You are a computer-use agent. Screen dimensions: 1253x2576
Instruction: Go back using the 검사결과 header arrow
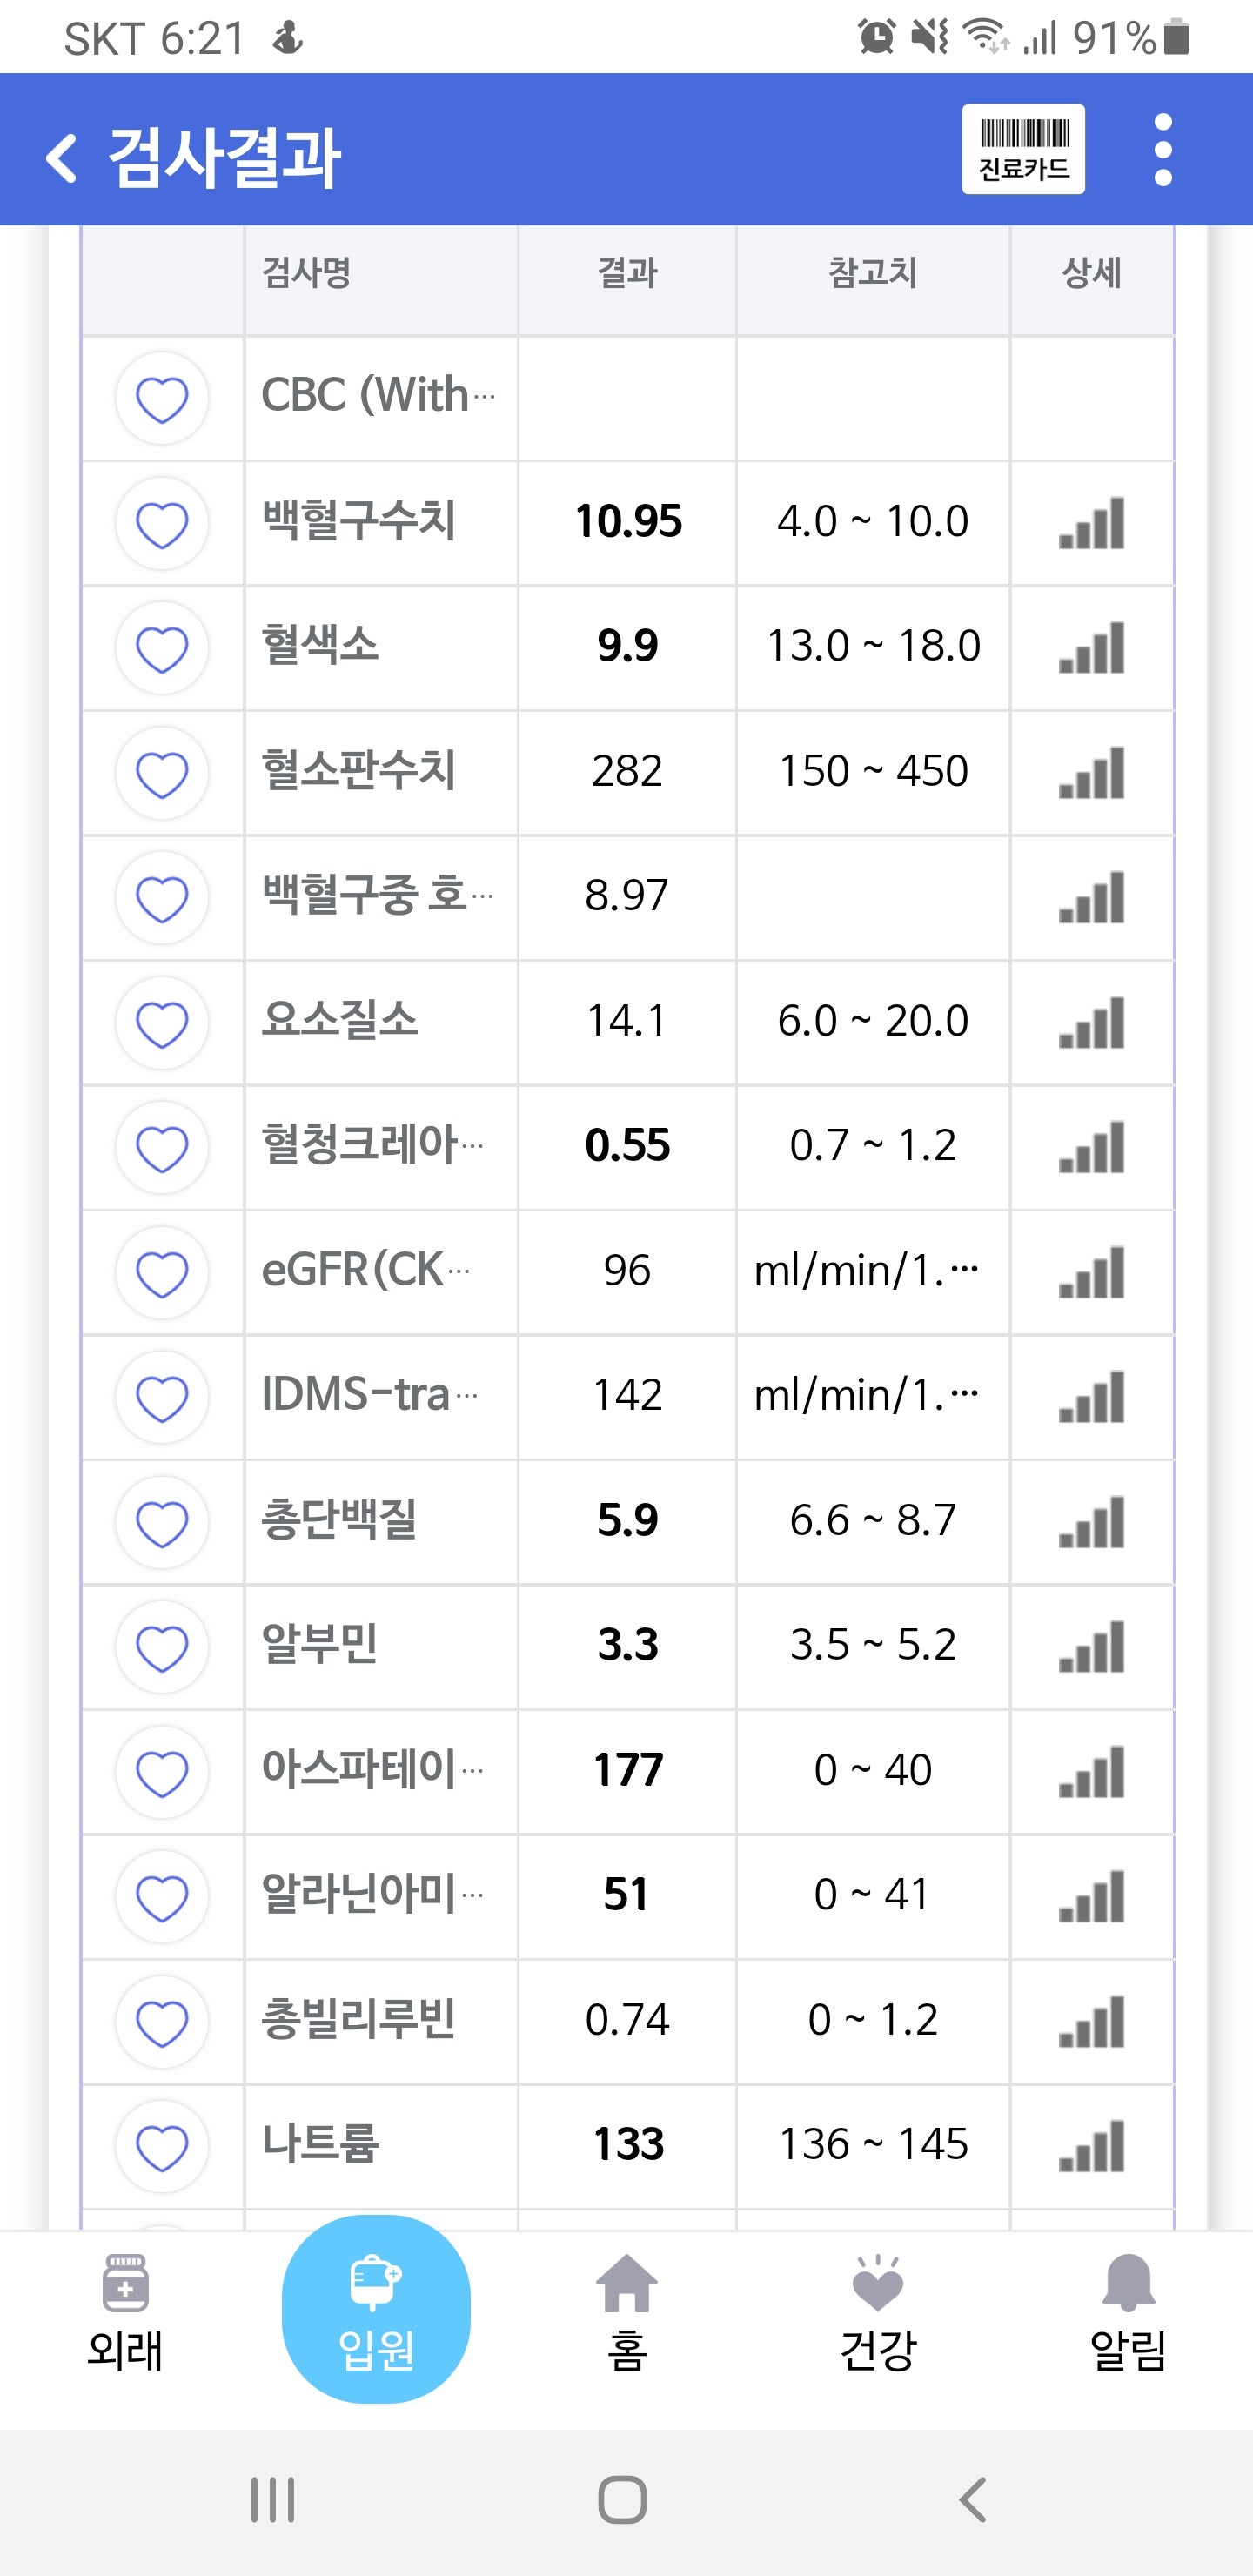tap(61, 158)
